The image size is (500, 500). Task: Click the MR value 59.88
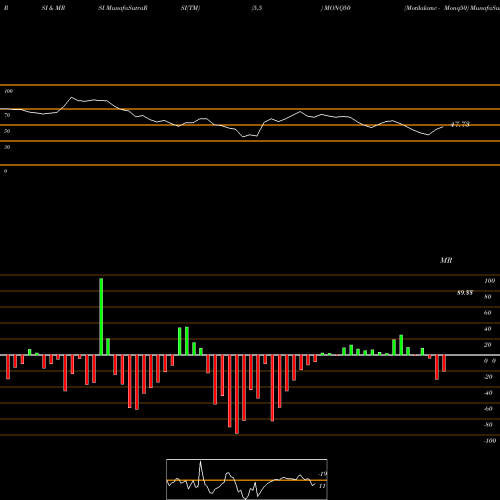click(x=465, y=293)
